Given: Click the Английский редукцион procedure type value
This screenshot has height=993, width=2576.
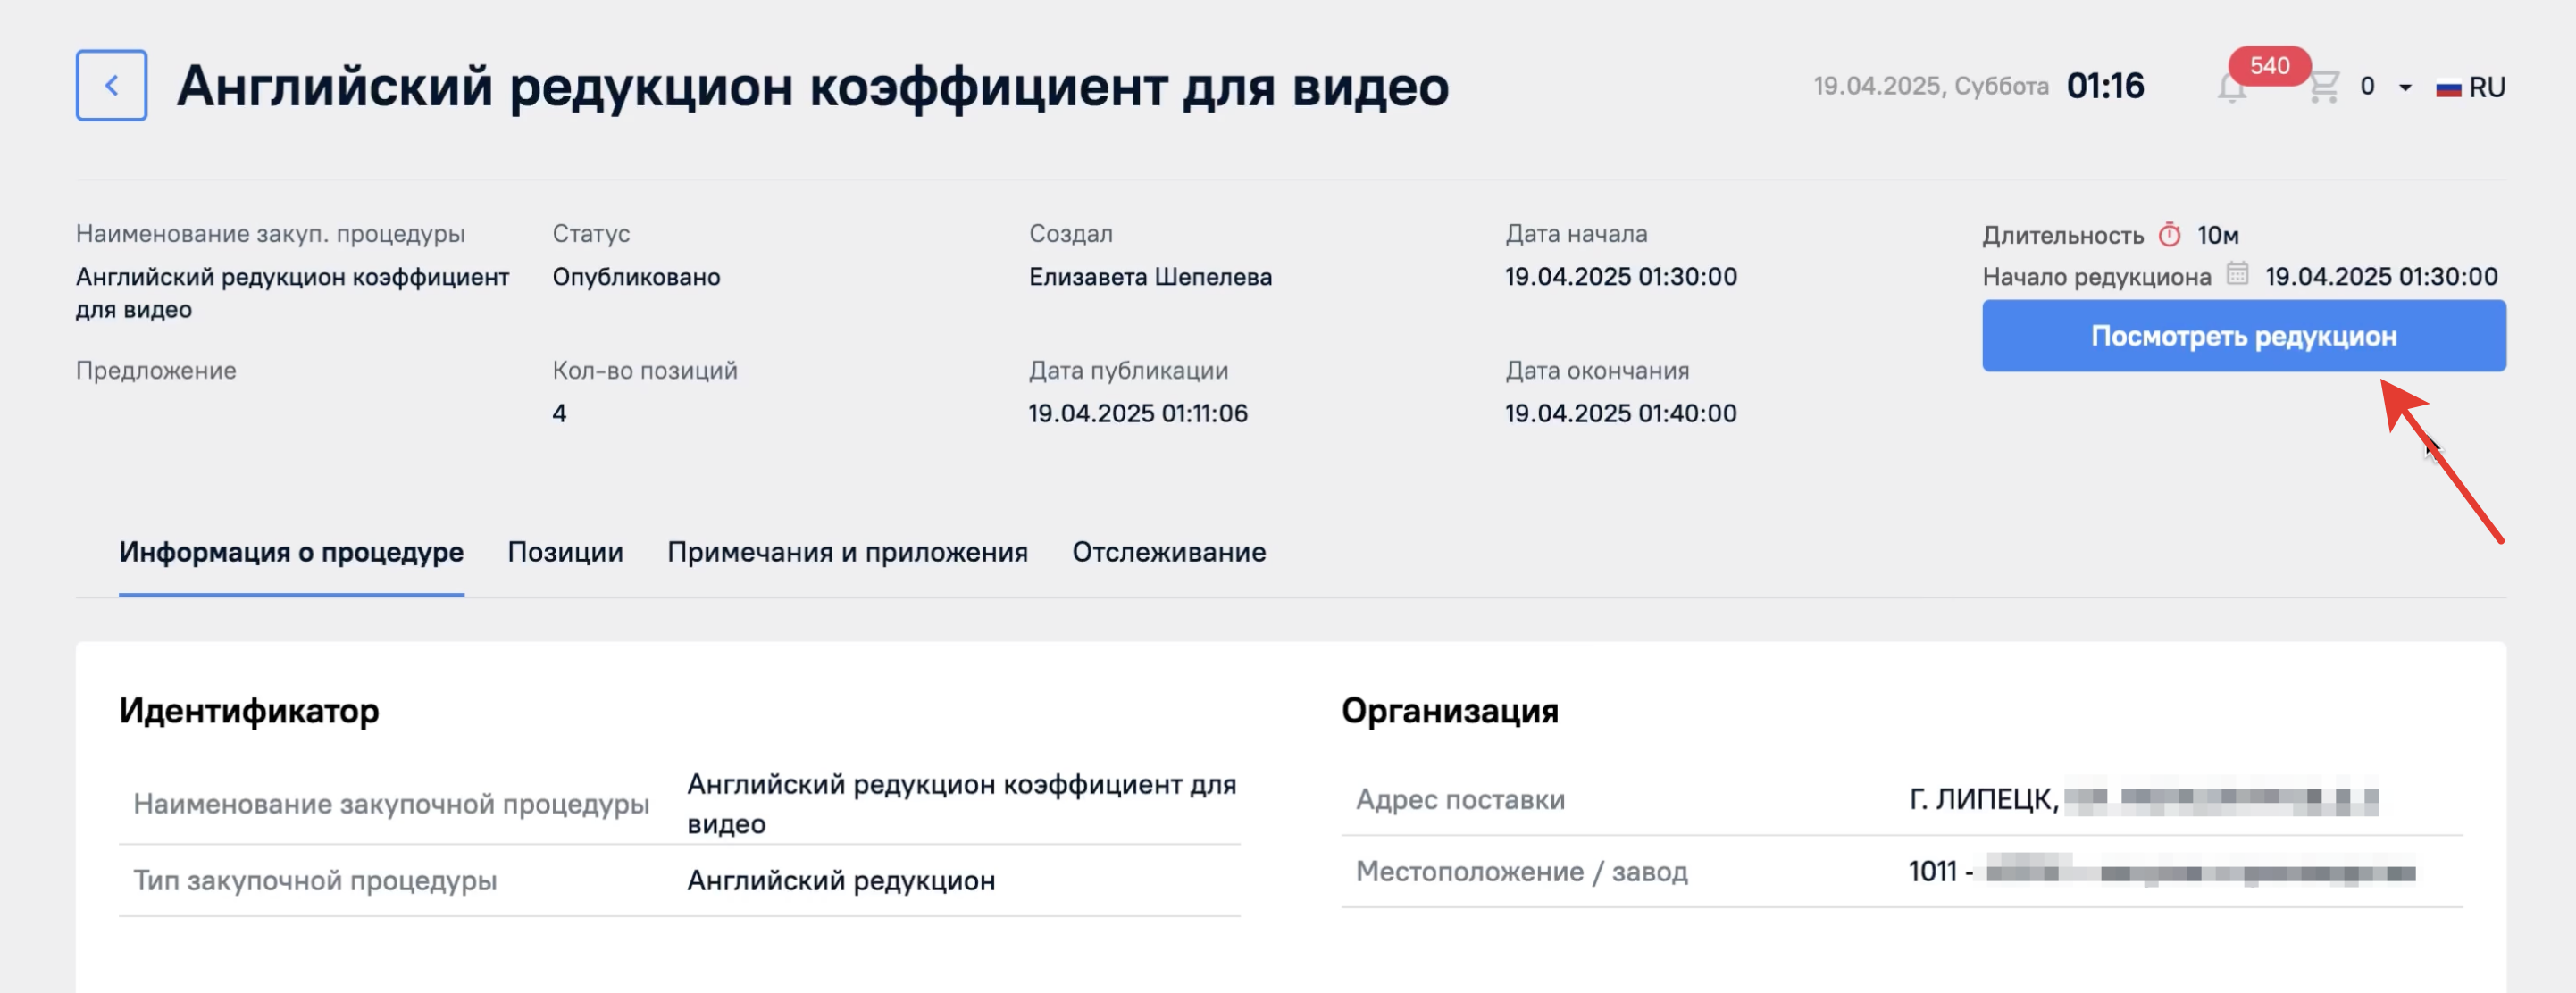Looking at the screenshot, I should 841,881.
